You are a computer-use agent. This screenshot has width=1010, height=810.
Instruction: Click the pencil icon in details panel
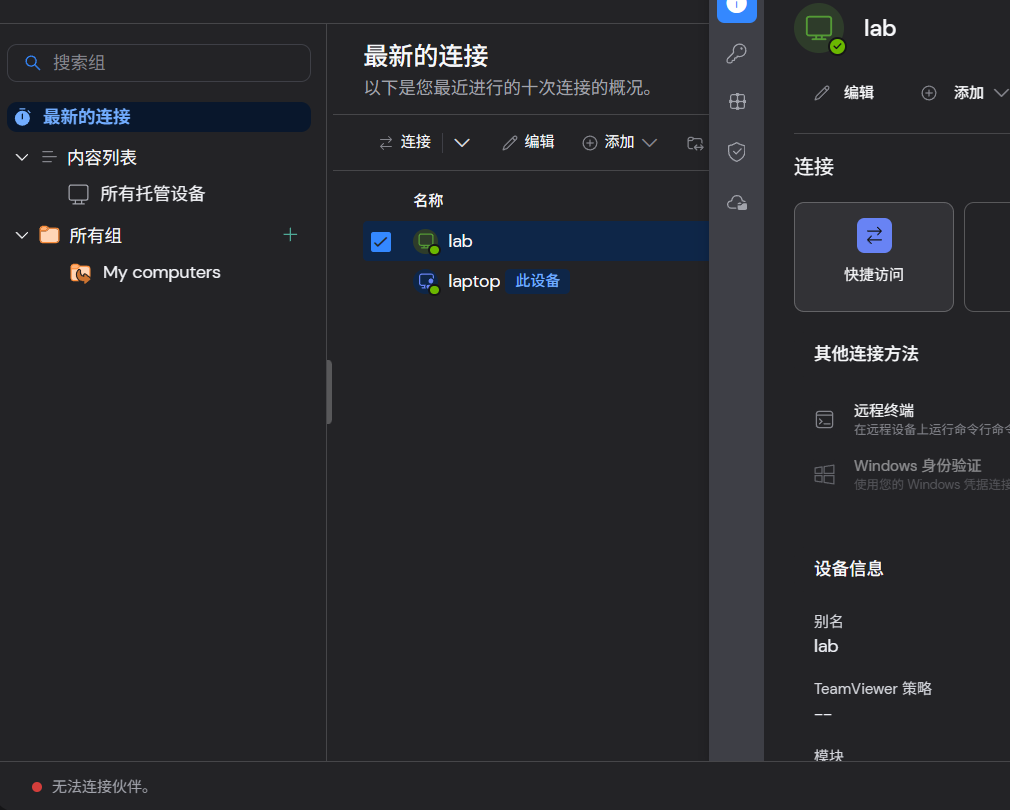(822, 93)
